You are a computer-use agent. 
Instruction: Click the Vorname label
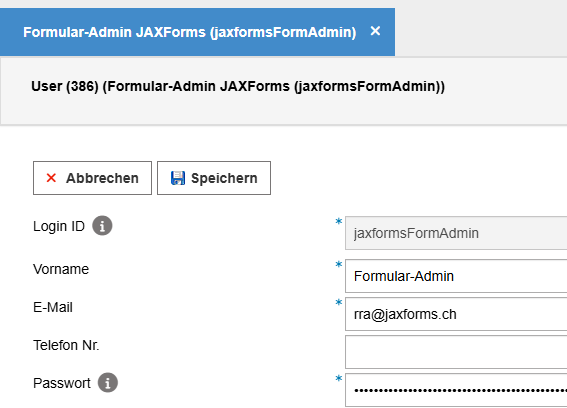pos(61,269)
